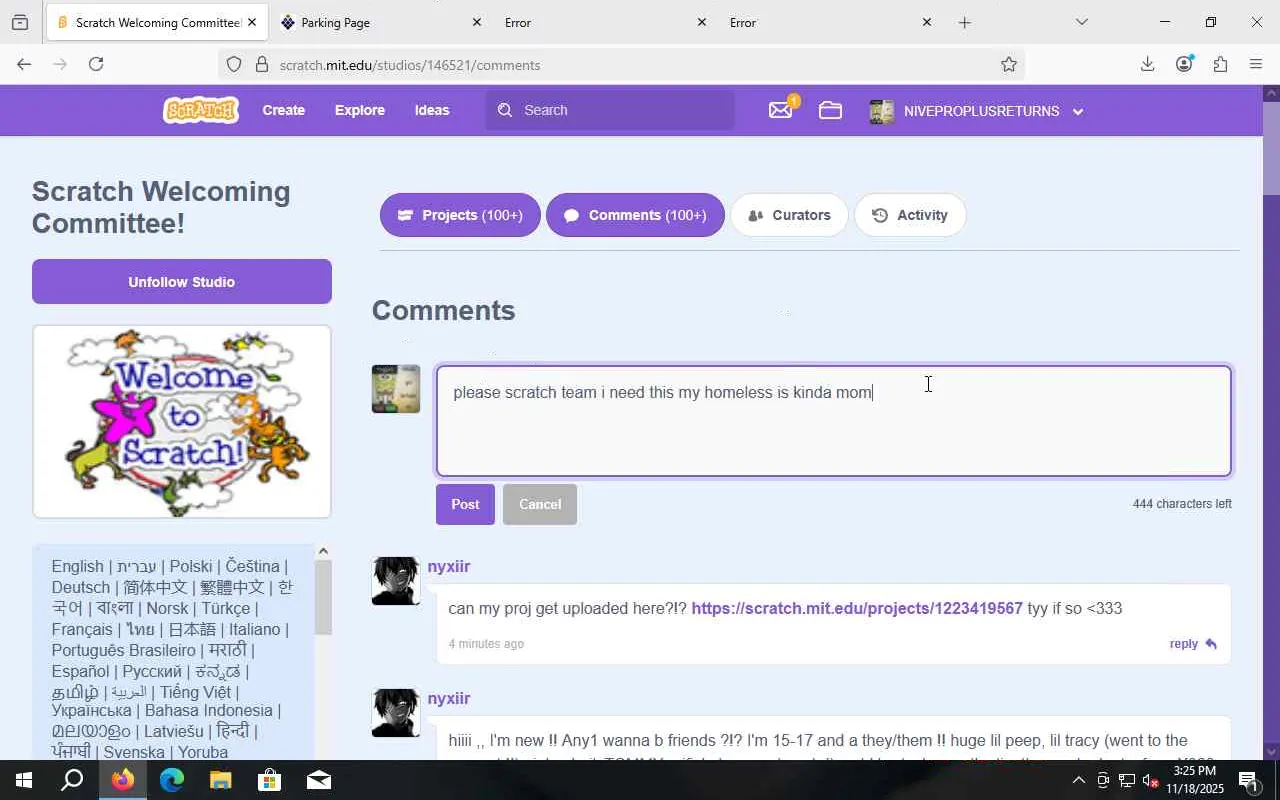The image size is (1280, 800).
Task: Click the site padlock icon
Action: click(x=262, y=64)
